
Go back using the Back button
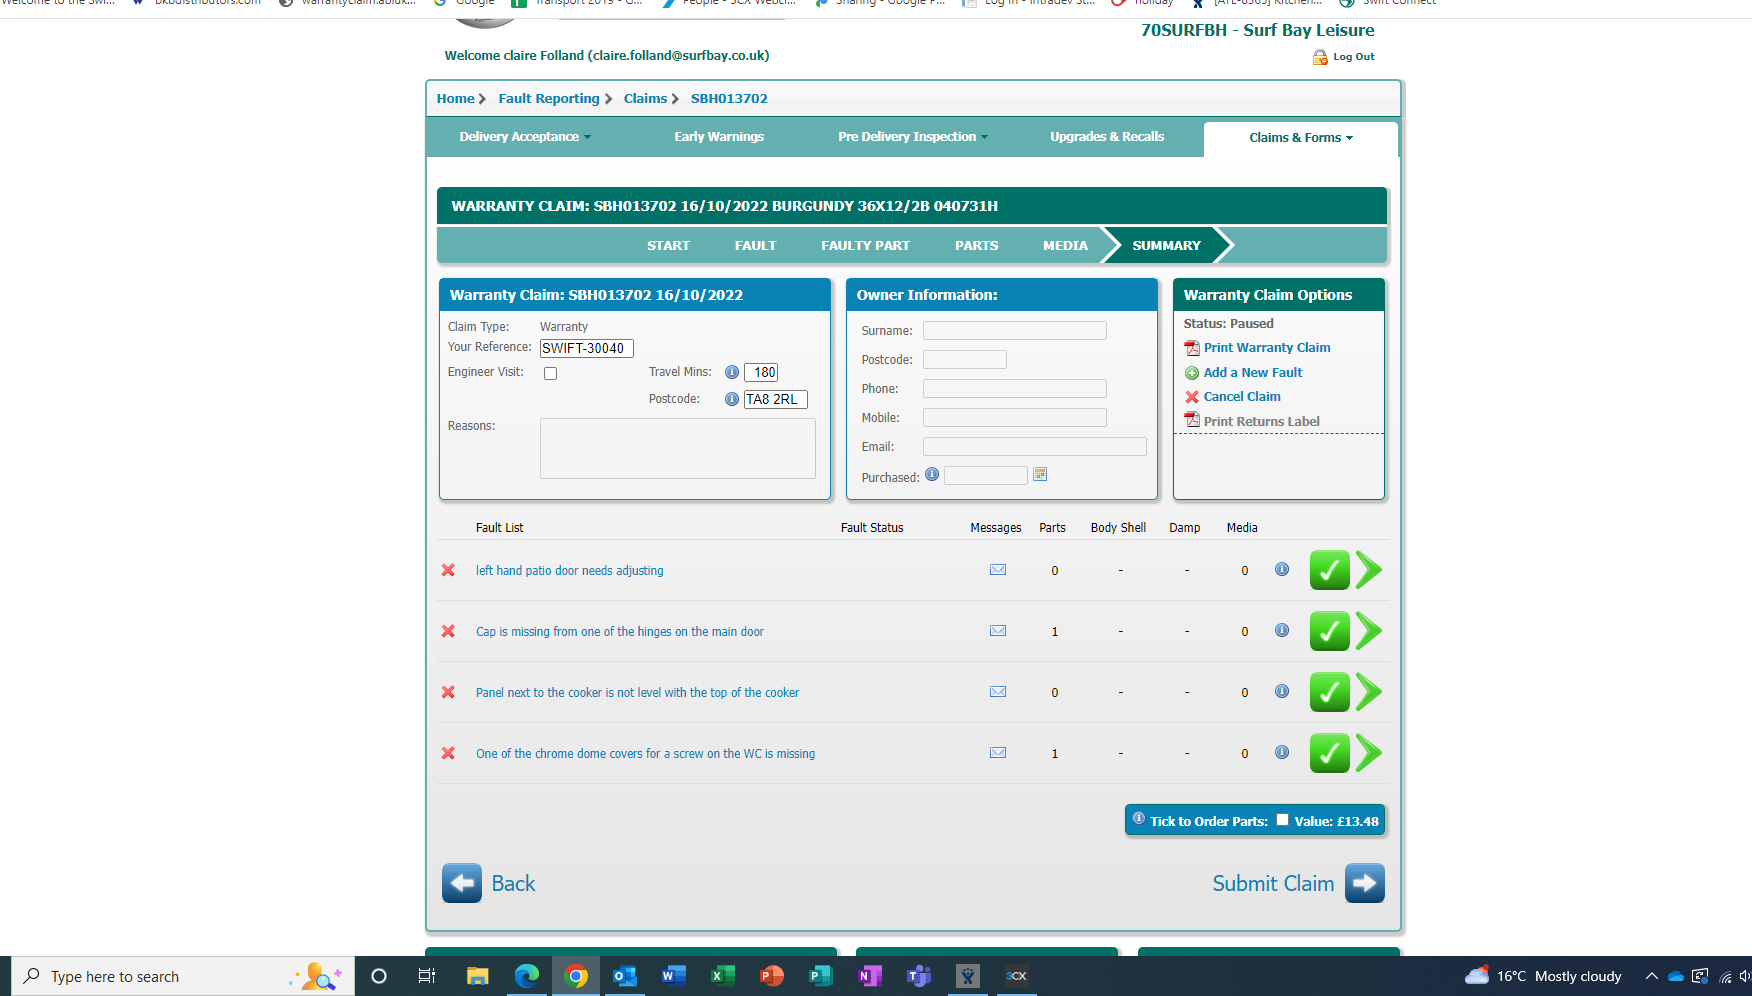pyautogui.click(x=489, y=883)
